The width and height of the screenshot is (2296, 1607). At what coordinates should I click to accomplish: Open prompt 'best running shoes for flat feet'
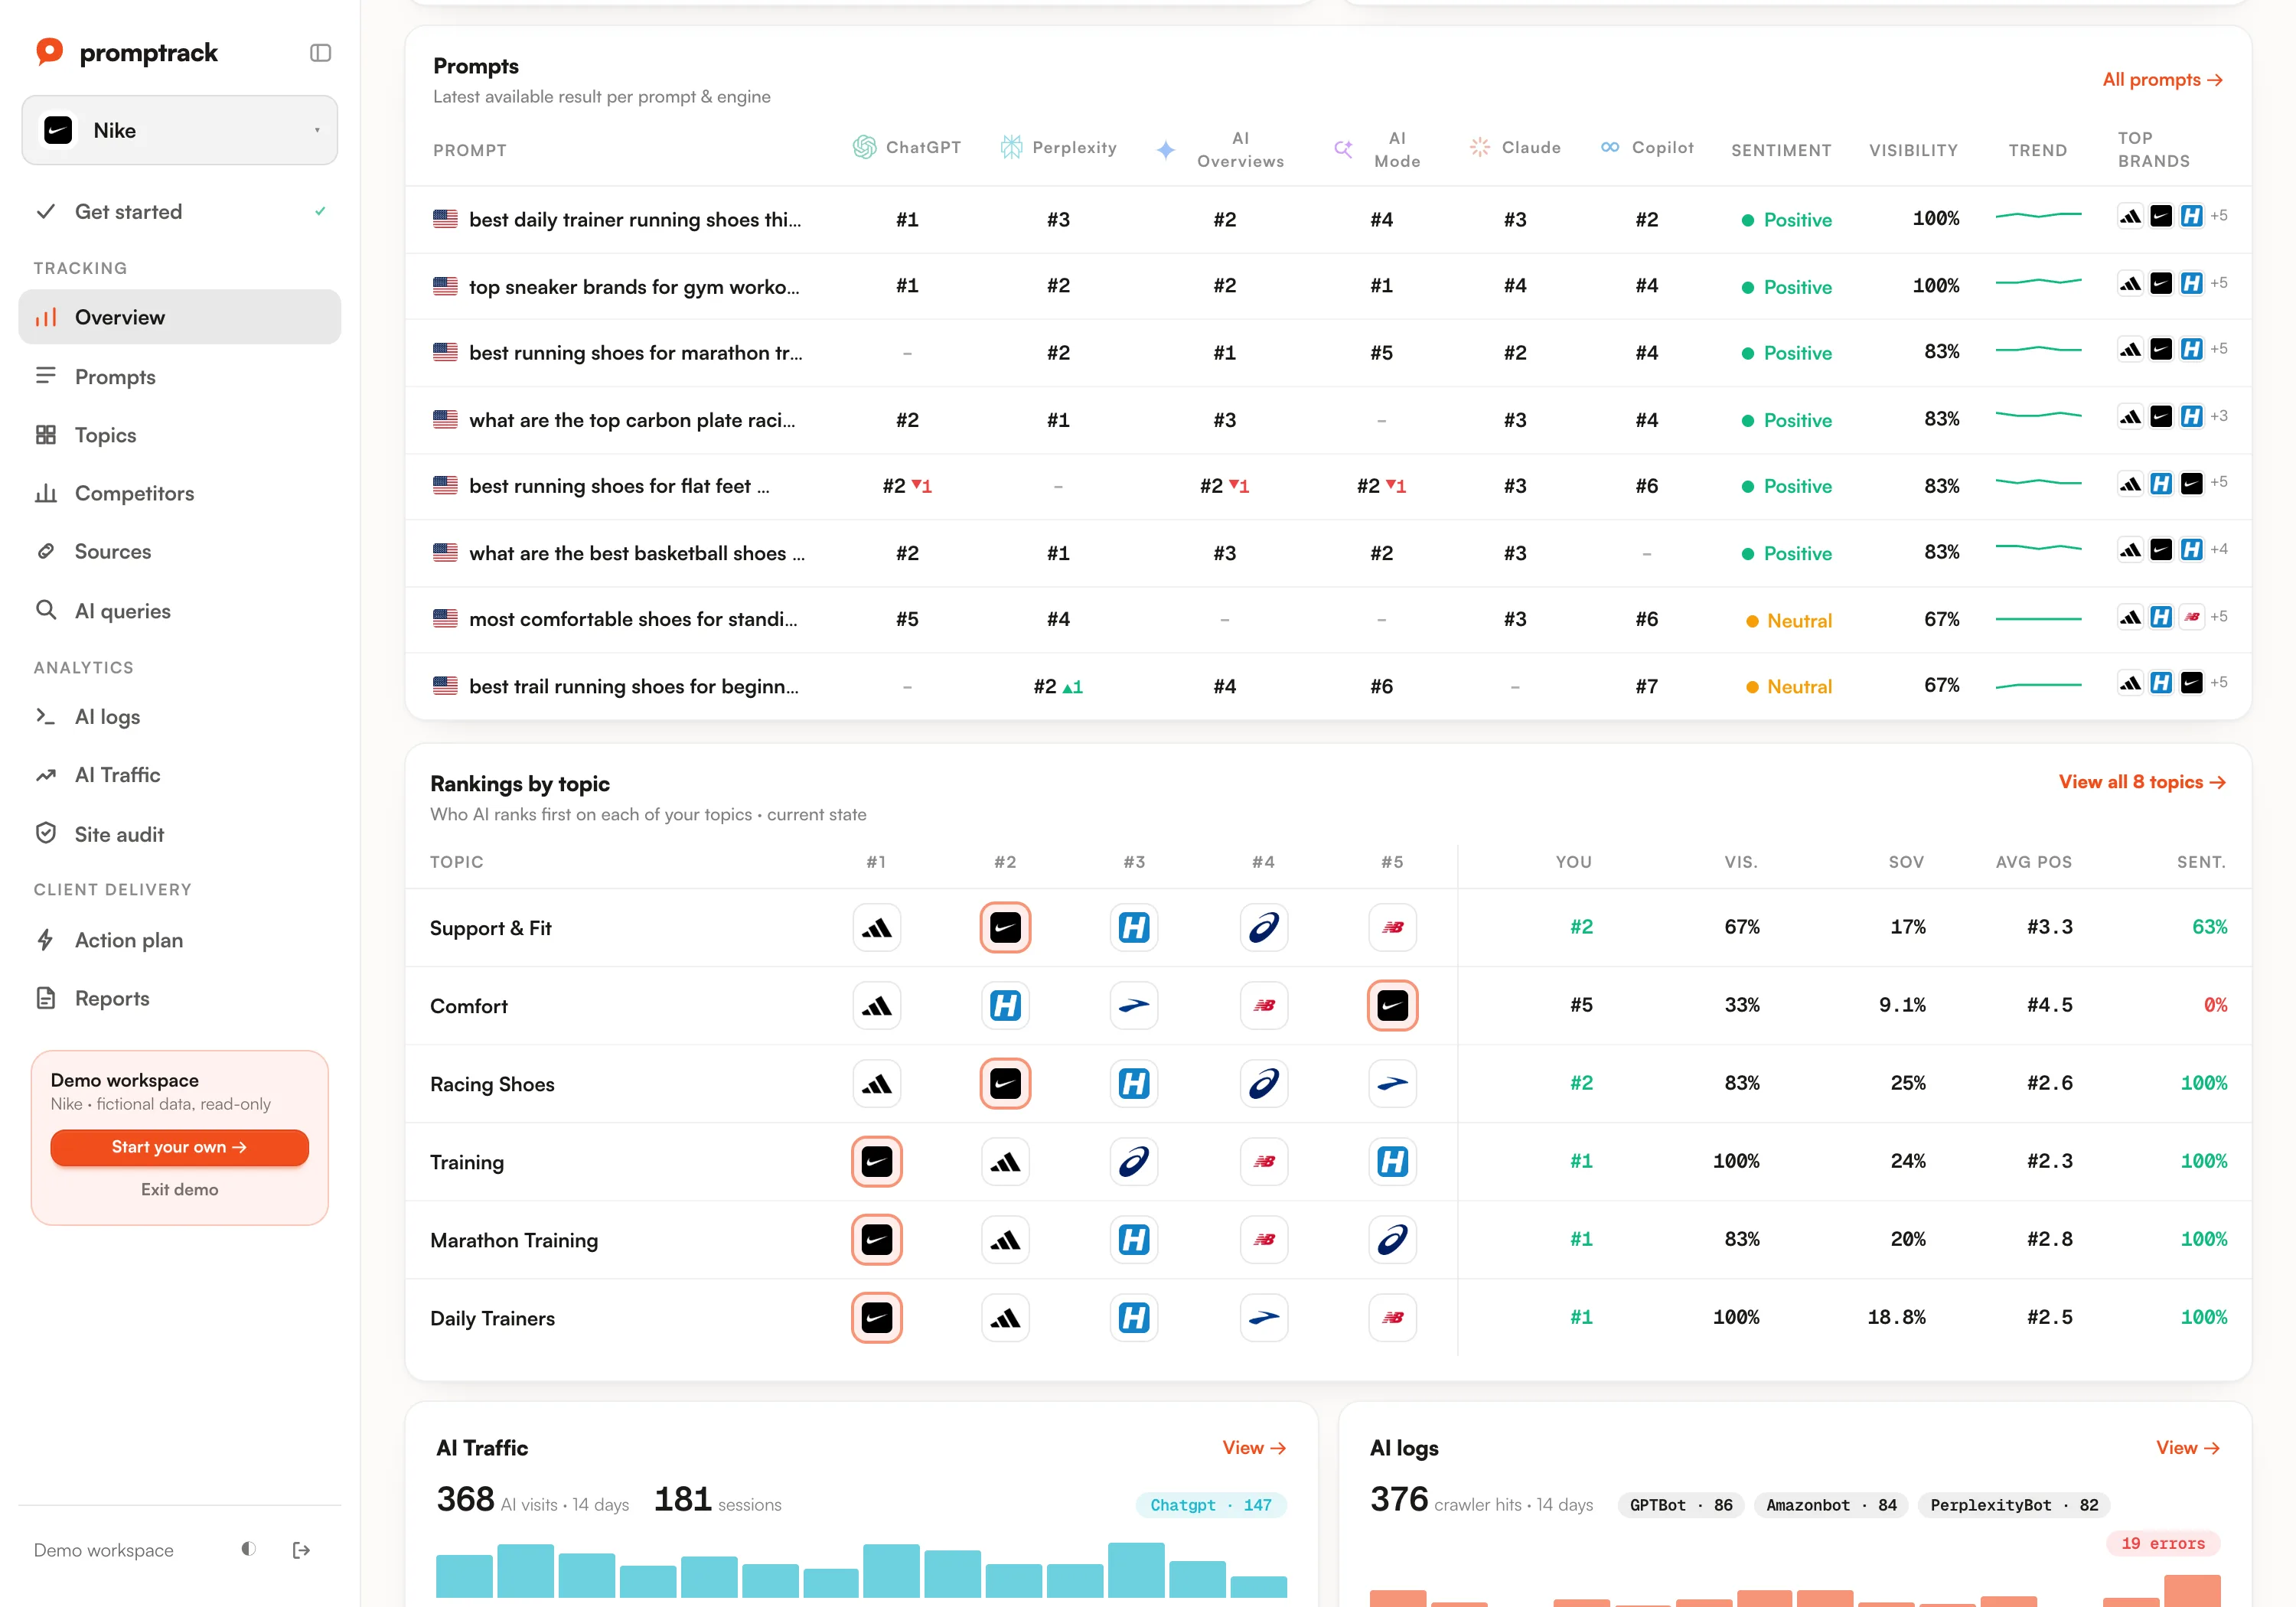(619, 486)
